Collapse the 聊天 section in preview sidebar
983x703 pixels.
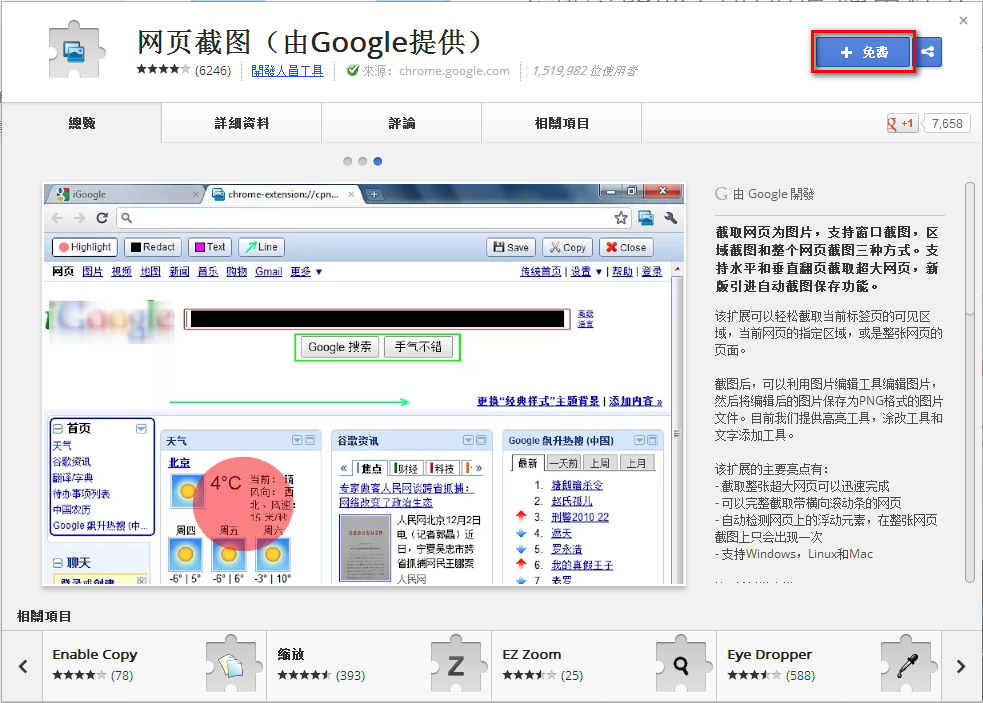coord(58,563)
